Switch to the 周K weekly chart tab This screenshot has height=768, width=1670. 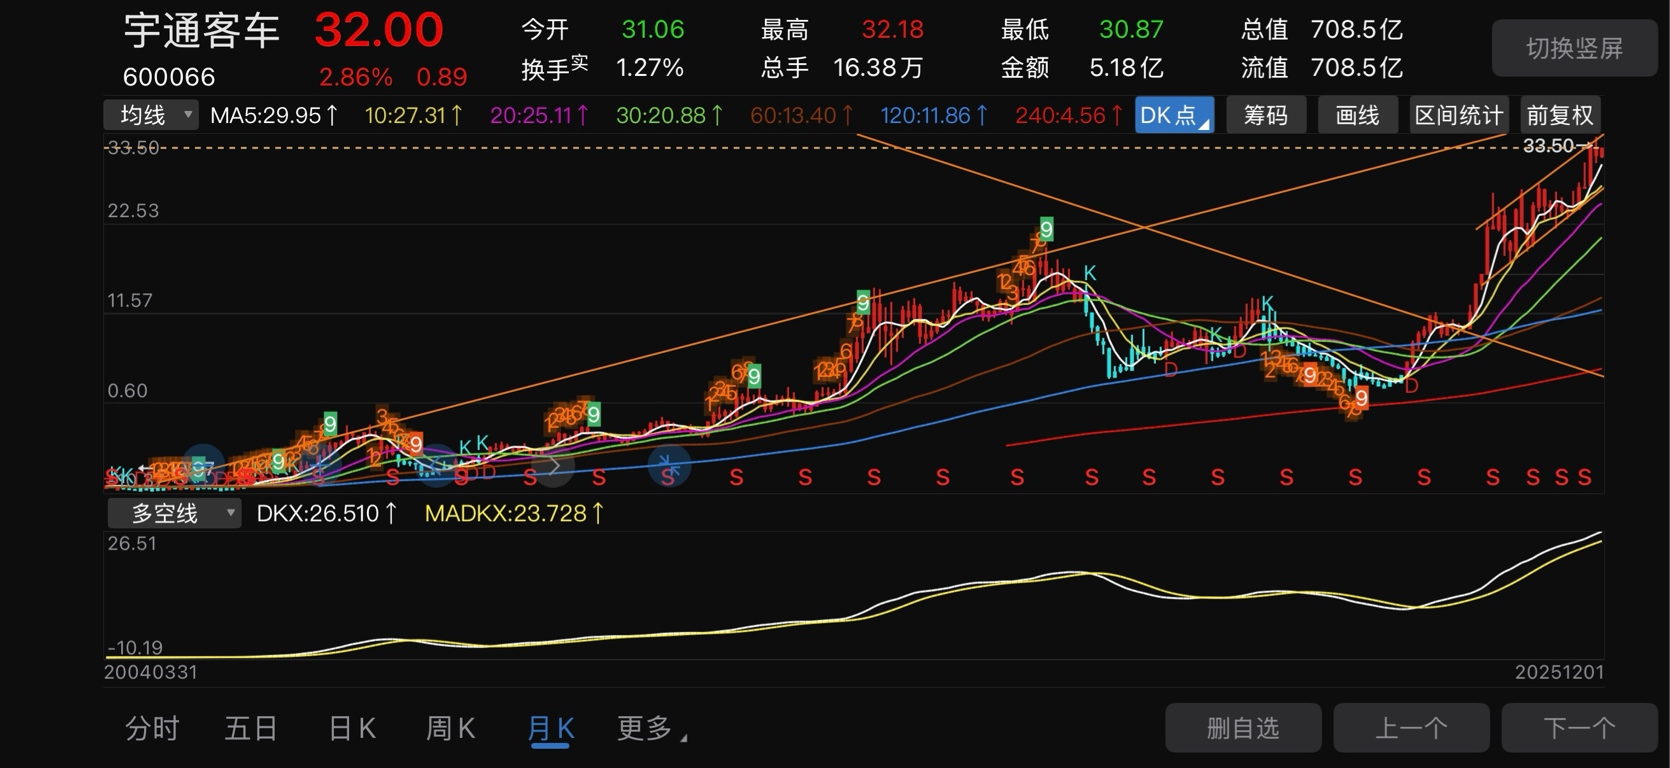click(450, 728)
